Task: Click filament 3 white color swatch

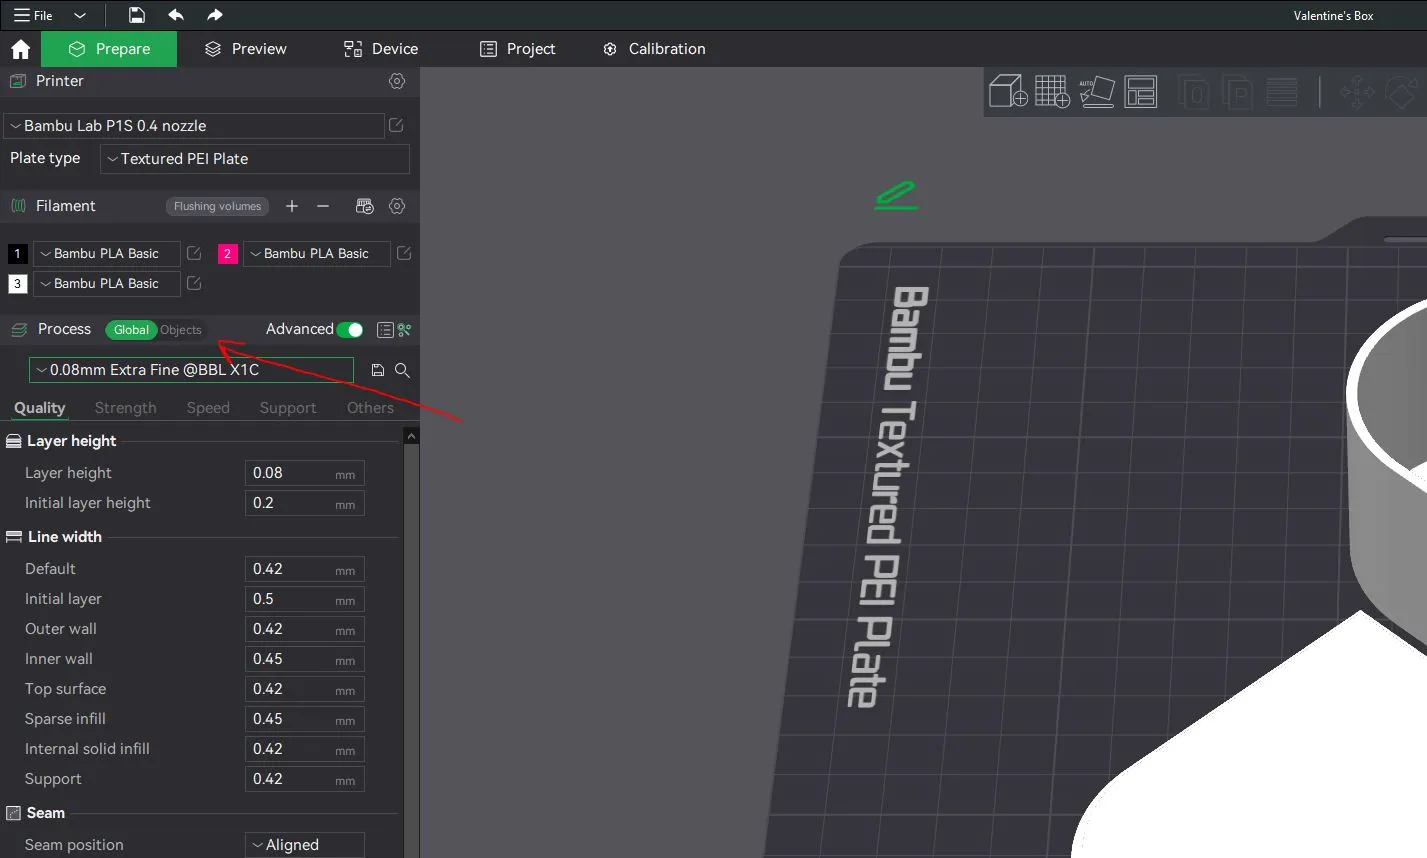Action: [x=17, y=284]
